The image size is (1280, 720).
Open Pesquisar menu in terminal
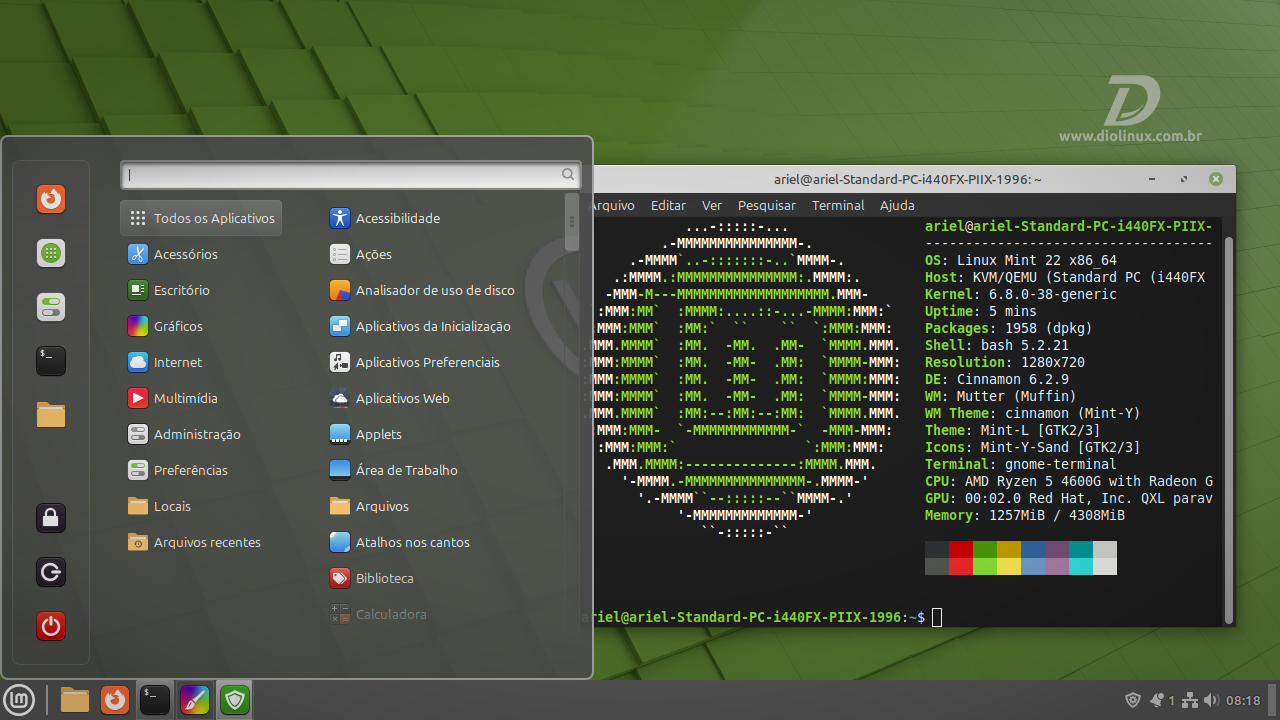pyautogui.click(x=767, y=205)
